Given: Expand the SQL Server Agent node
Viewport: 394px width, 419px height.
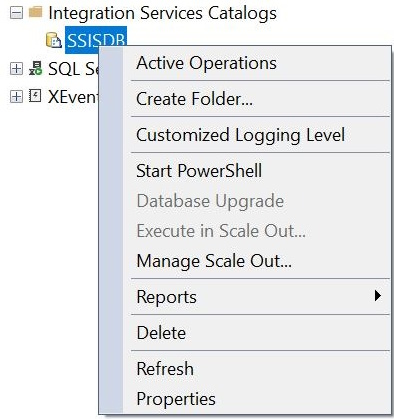Looking at the screenshot, I should coord(16,69).
